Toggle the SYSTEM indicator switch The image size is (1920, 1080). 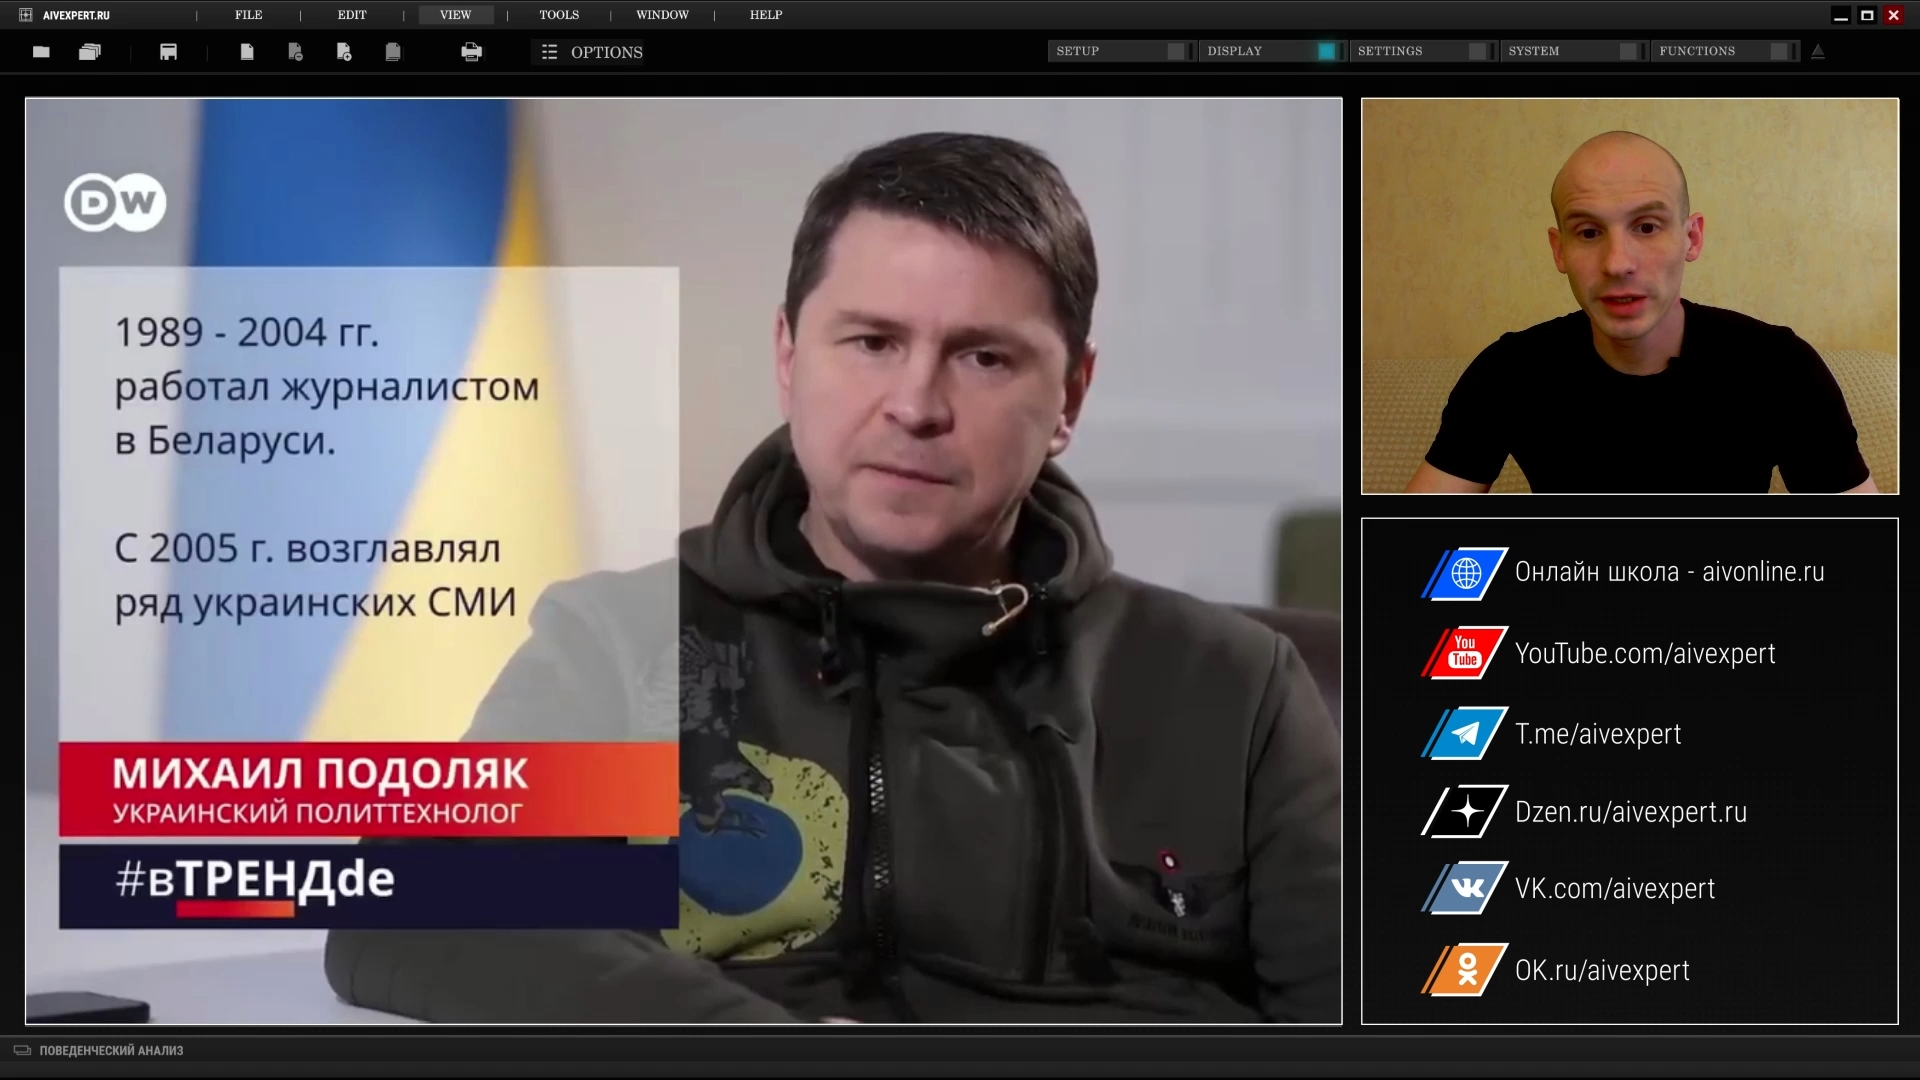[x=1628, y=51]
